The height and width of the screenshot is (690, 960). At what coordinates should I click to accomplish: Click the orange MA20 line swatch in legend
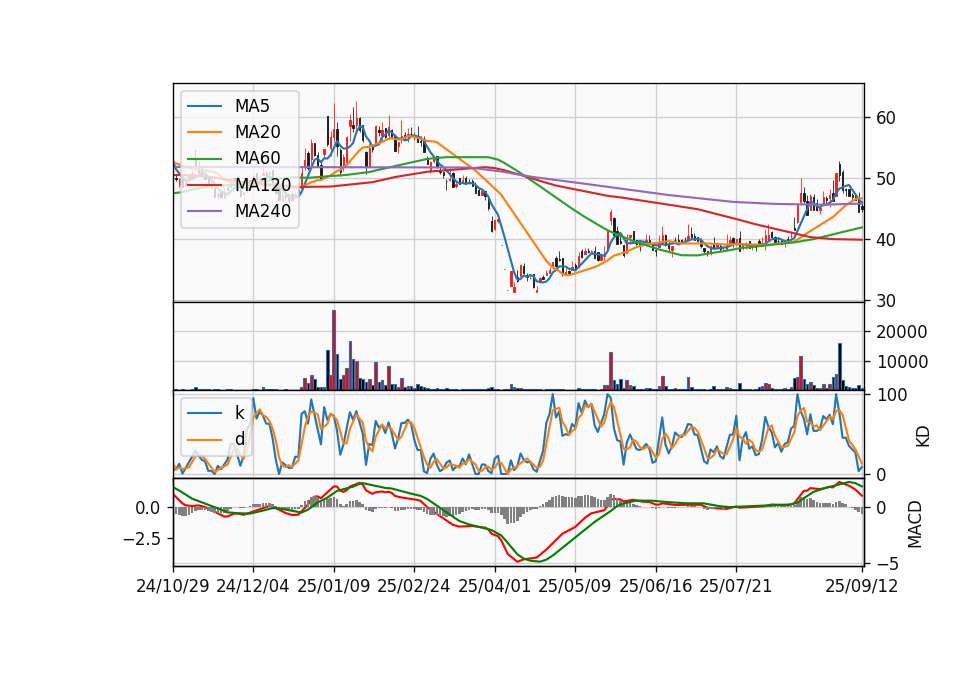point(204,132)
